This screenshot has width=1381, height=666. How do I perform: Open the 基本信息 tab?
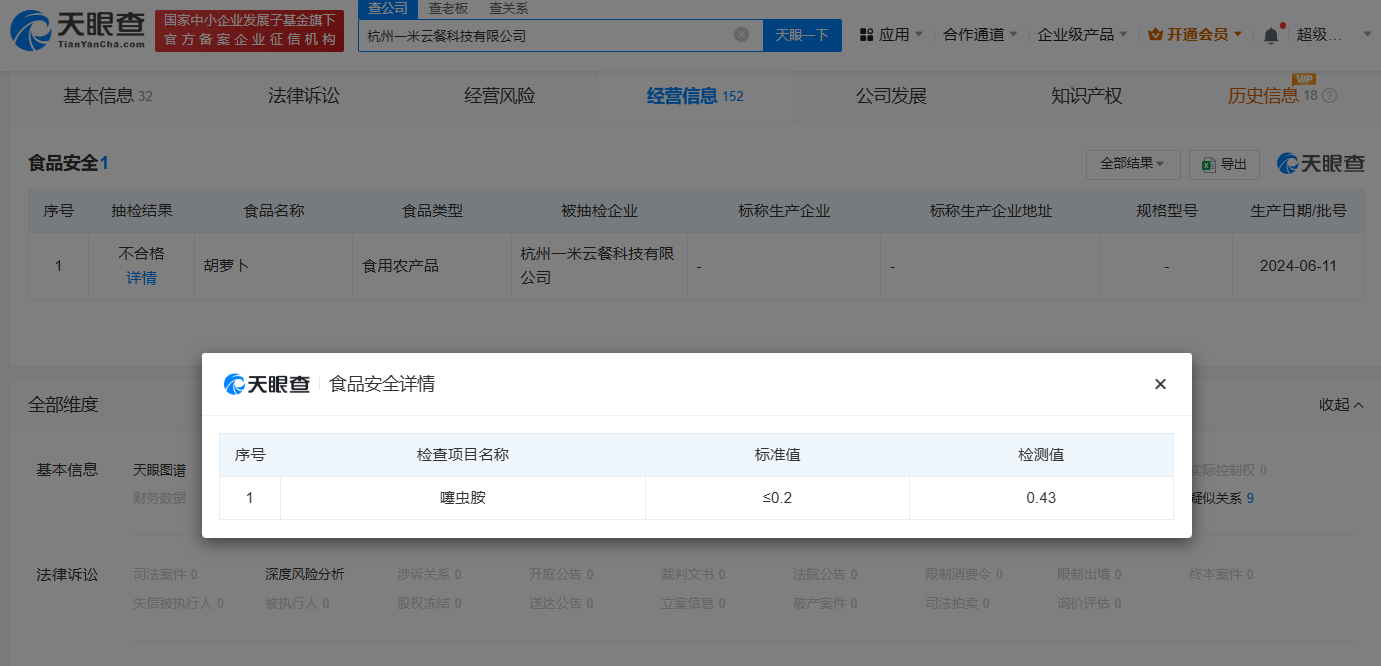click(x=107, y=96)
